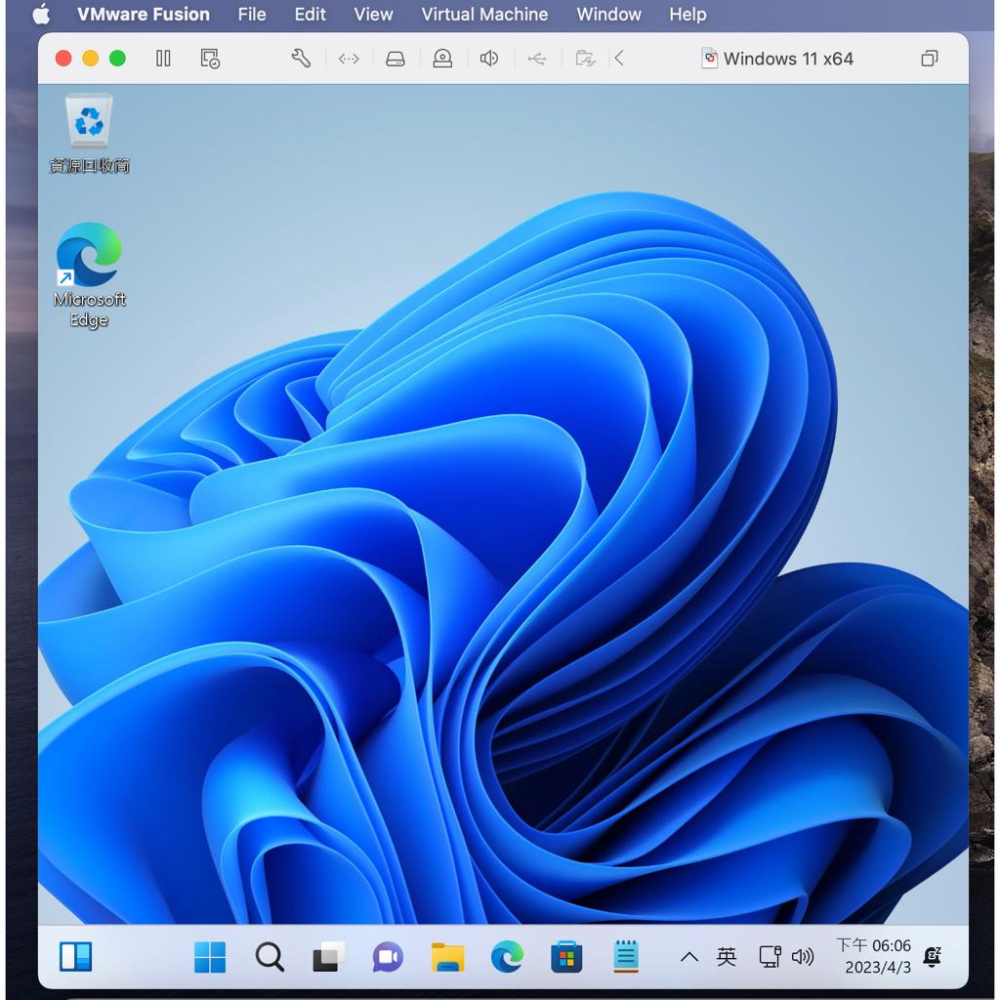
Task: Open Notepad from the Windows taskbar
Action: pos(627,956)
